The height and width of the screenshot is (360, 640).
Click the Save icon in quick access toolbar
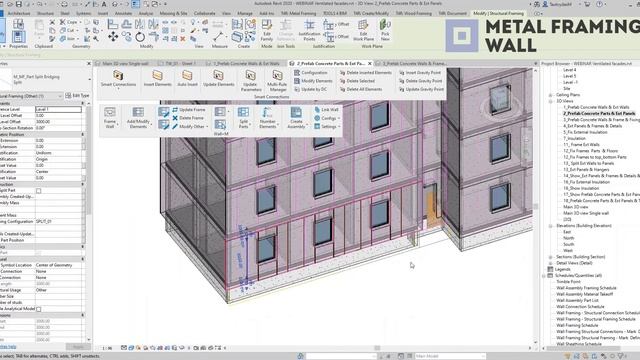(19, 4)
